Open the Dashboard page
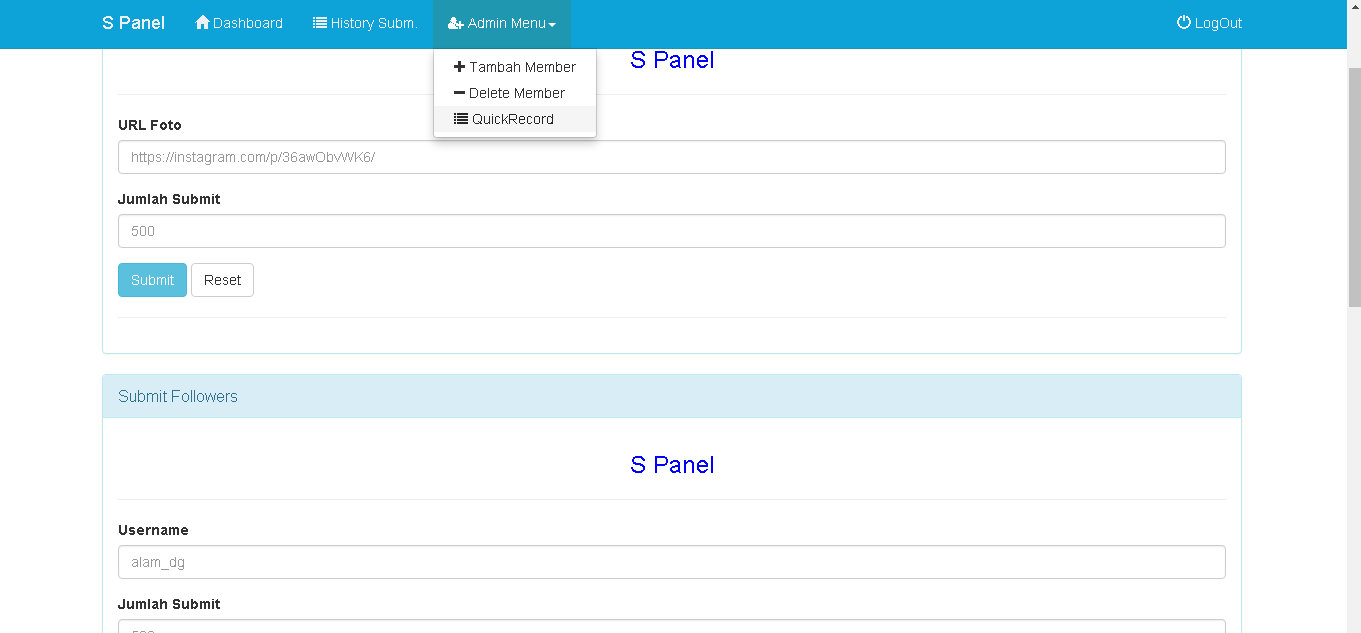The image size is (1361, 633). point(246,22)
